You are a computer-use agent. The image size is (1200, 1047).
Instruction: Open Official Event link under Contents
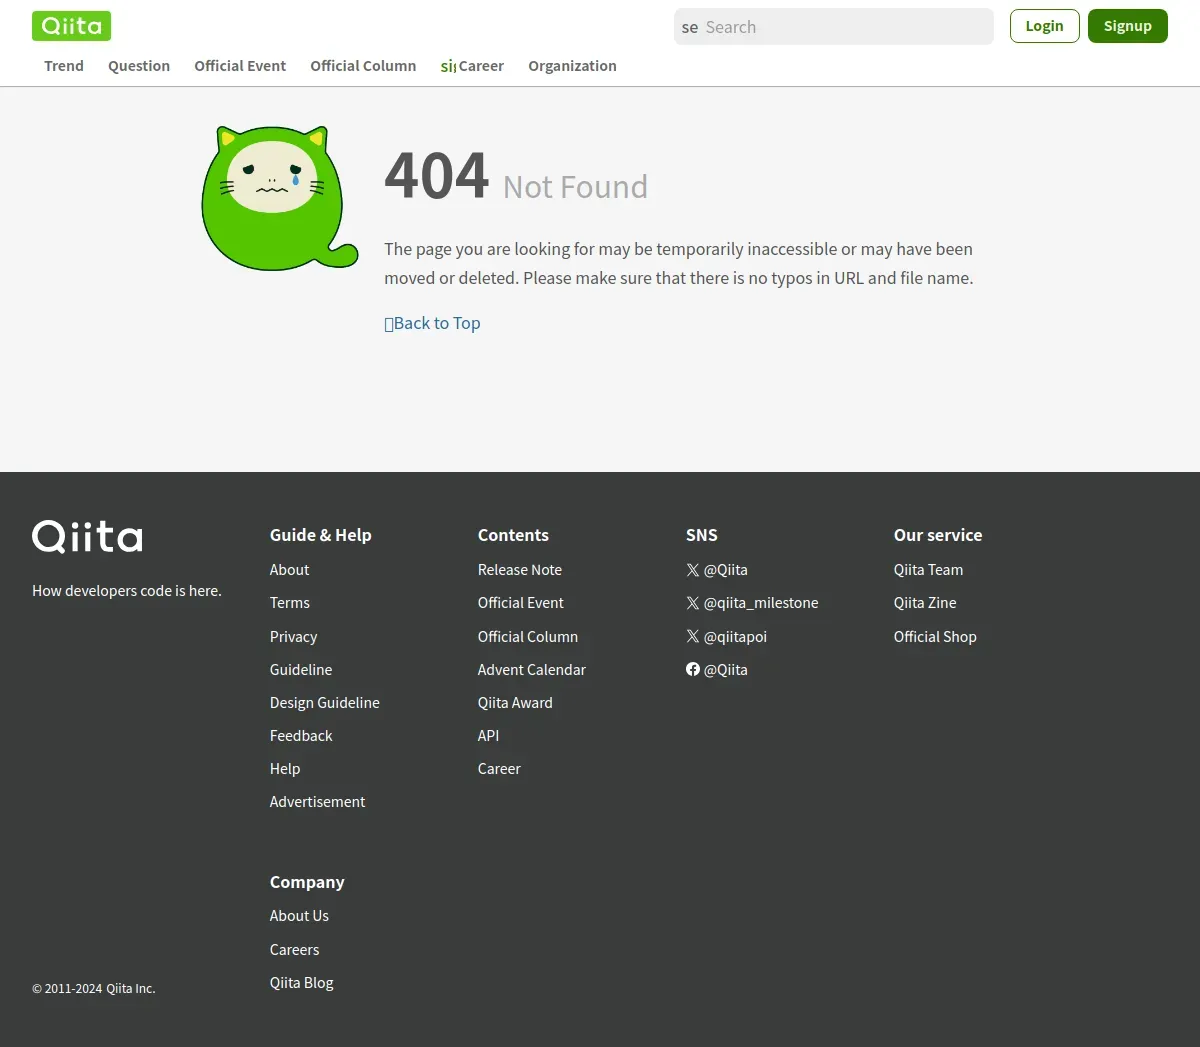pyautogui.click(x=521, y=603)
